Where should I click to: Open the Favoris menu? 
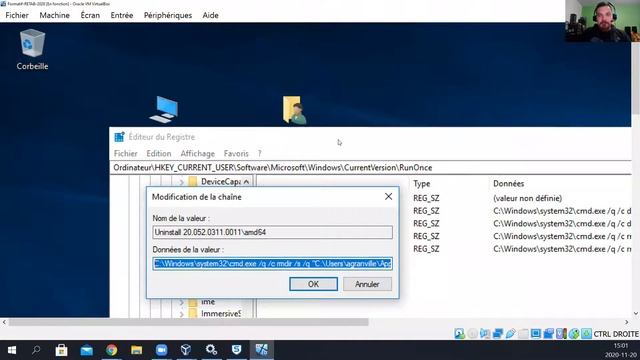236,153
